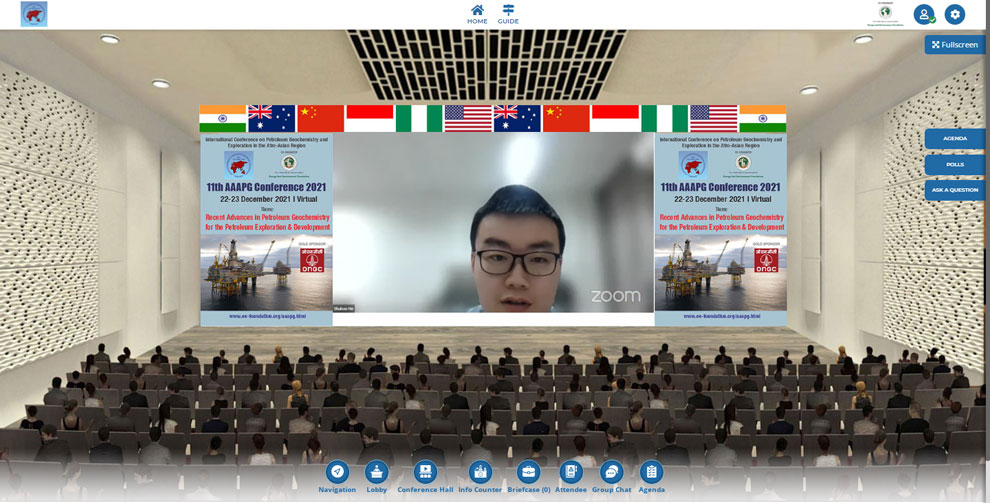Click Ask a Question button
The height and width of the screenshot is (503, 990).
tap(955, 190)
